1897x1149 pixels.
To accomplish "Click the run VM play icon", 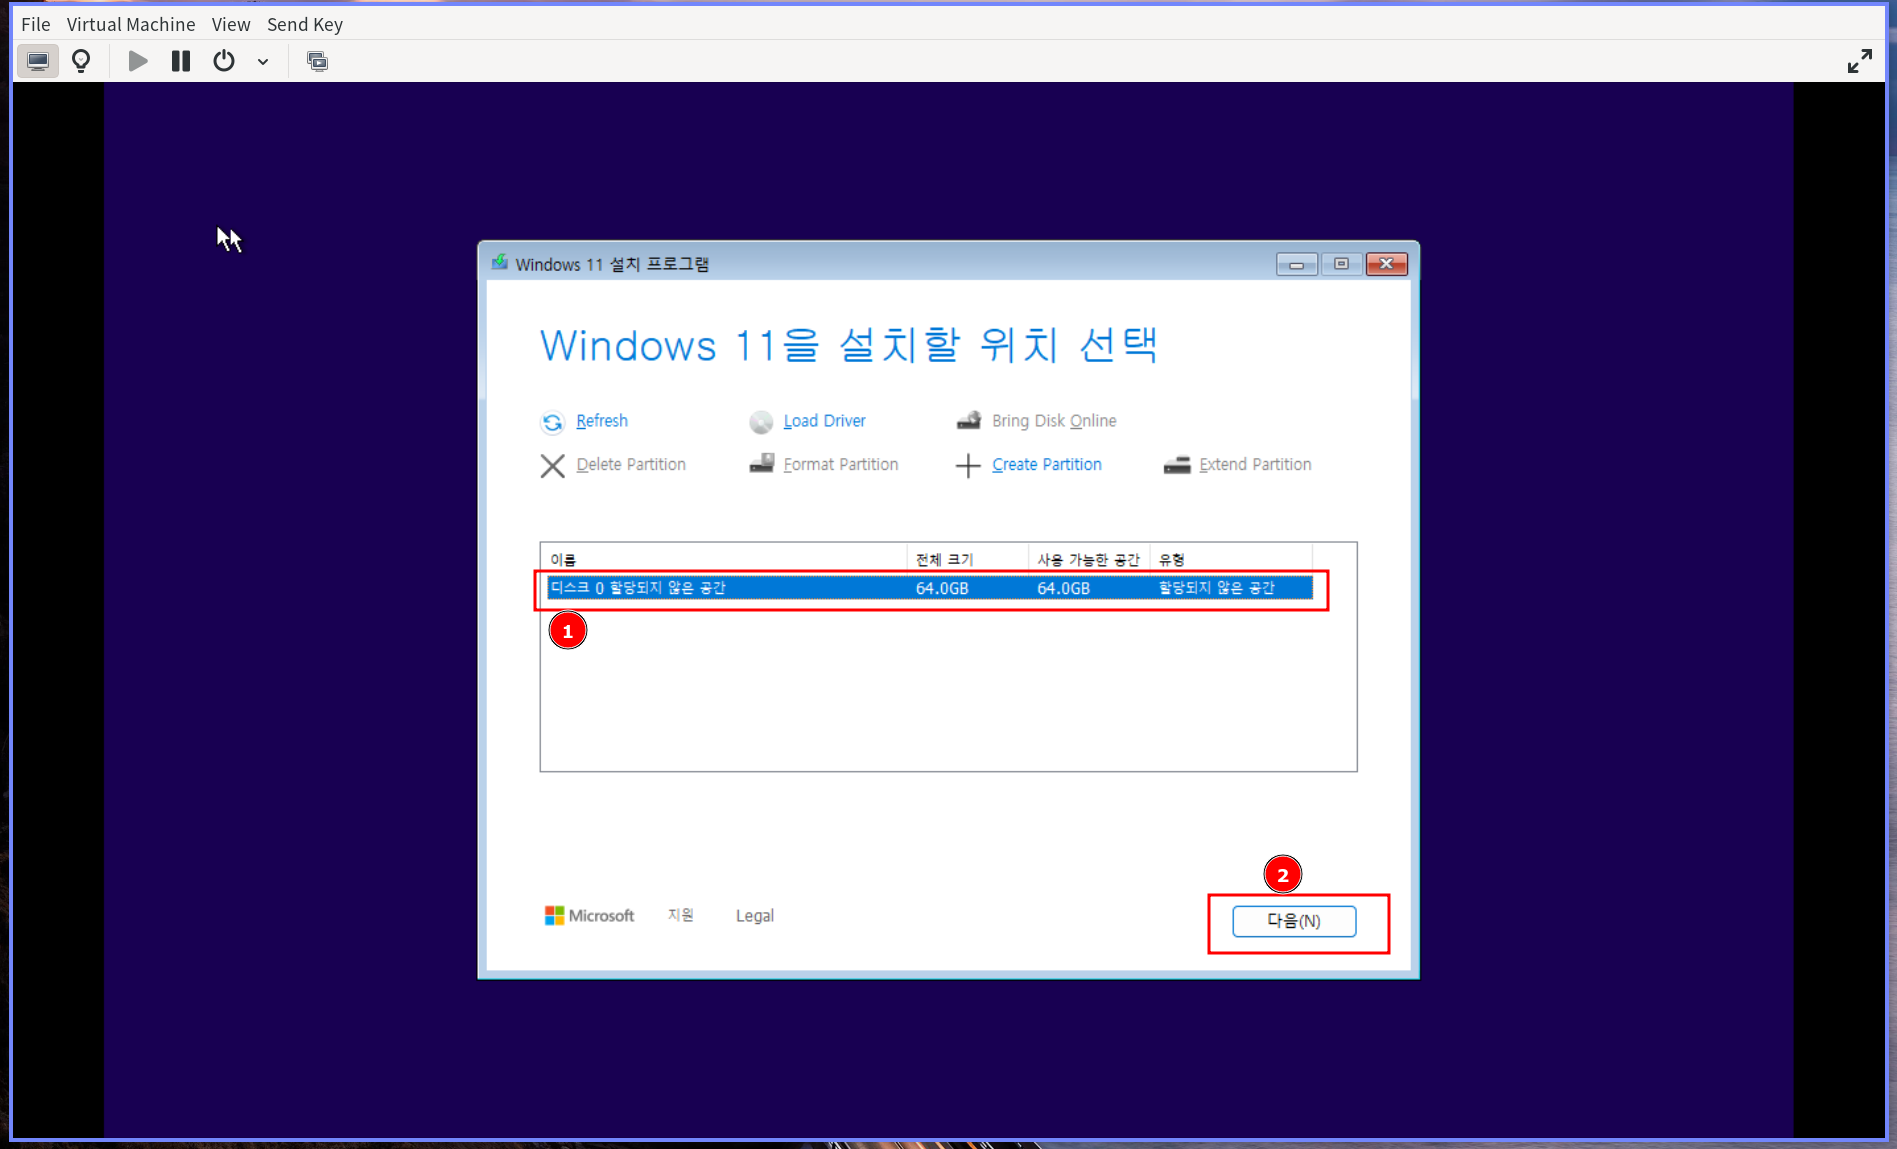I will pos(137,61).
